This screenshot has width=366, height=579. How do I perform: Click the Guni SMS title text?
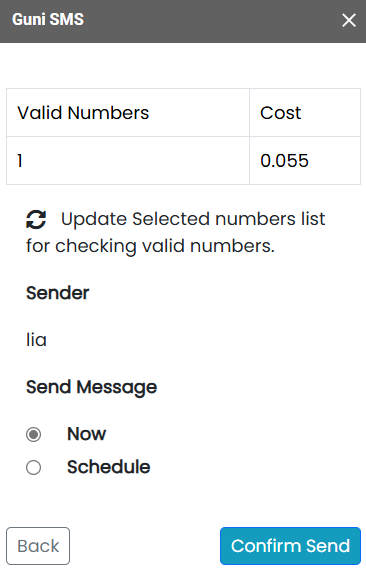coord(48,20)
